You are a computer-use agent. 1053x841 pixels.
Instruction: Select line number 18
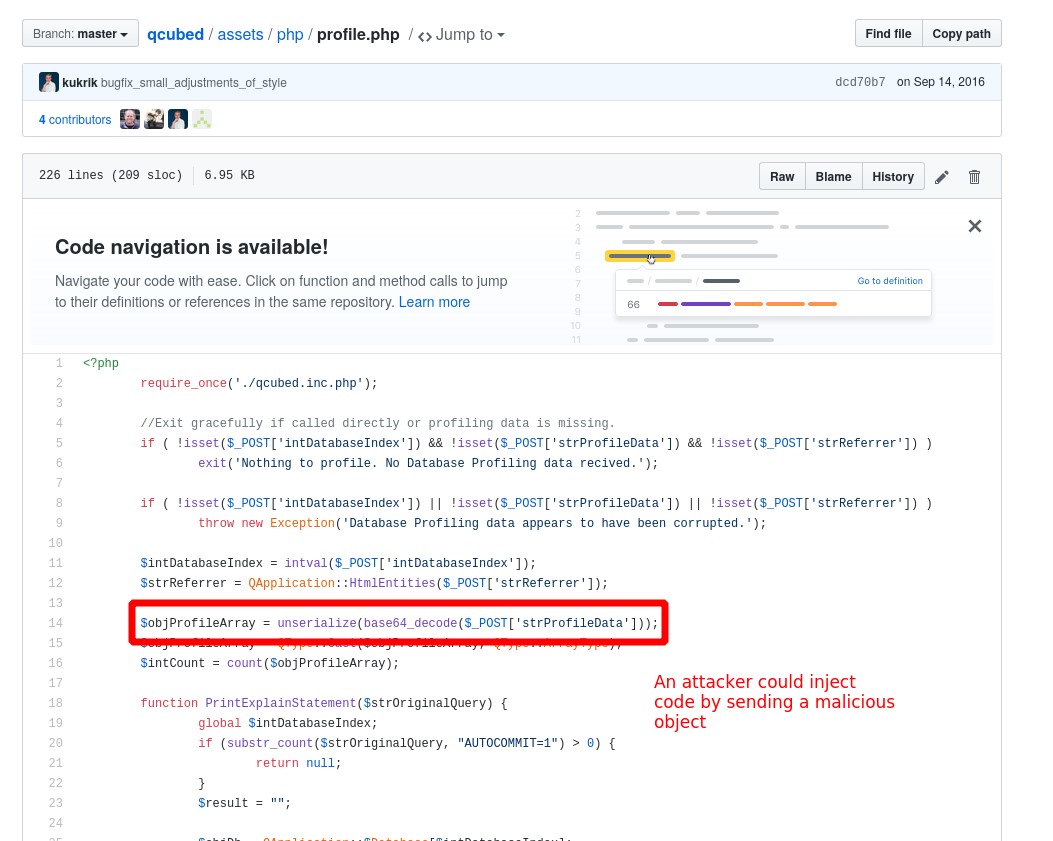coord(56,703)
